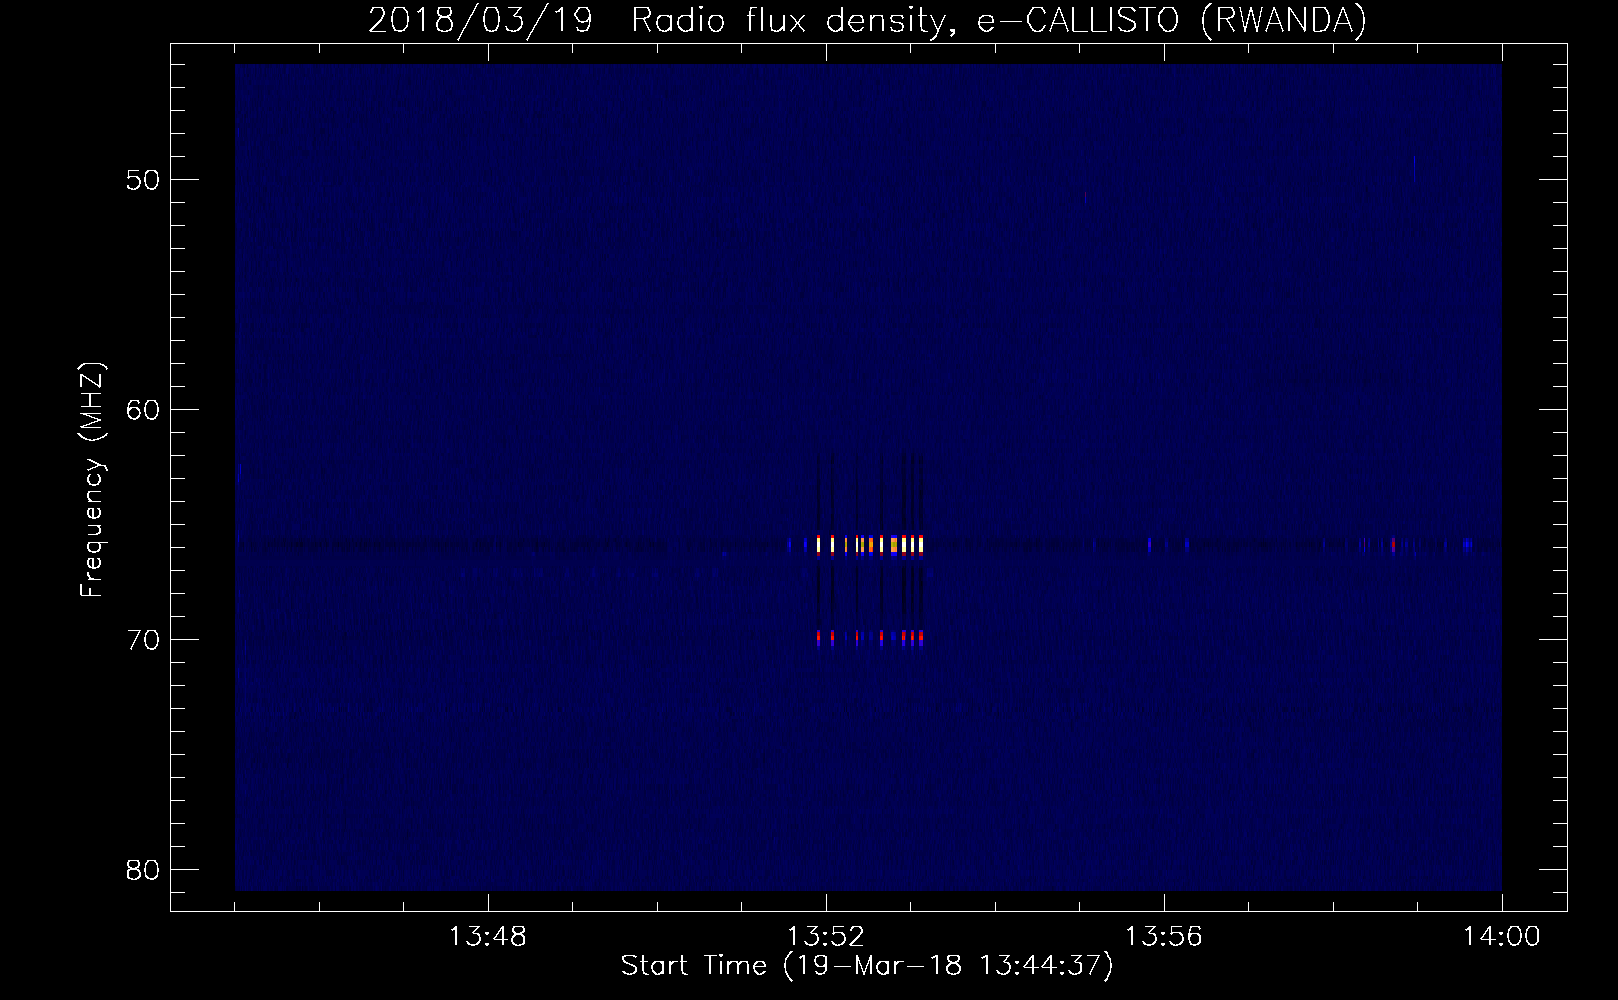Click the small red spot near 13:58 at 66 MHz
The width and height of the screenshot is (1618, 1000).
[1393, 545]
